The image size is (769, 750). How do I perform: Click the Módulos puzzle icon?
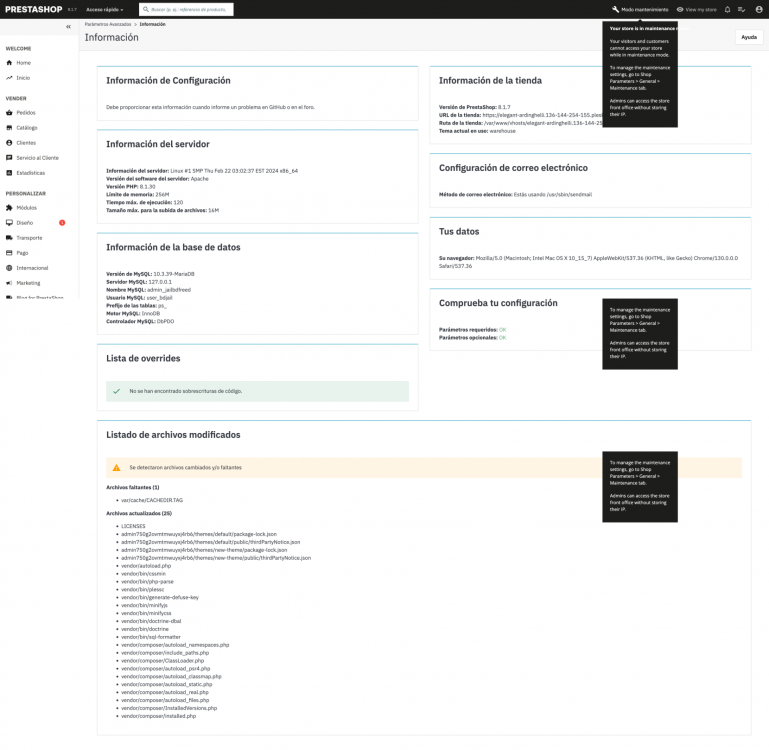coord(9,208)
